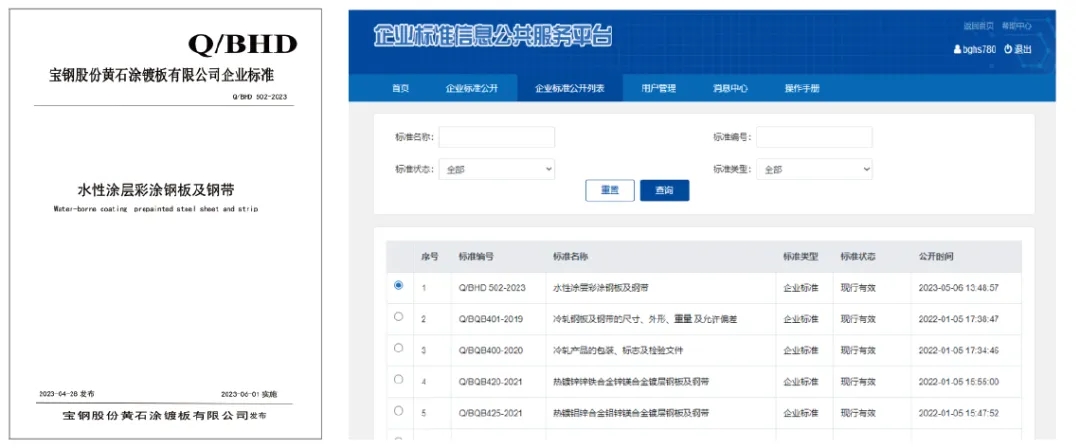The image size is (1080, 448).
Task: Go to the 首页 tab
Action: [400, 88]
